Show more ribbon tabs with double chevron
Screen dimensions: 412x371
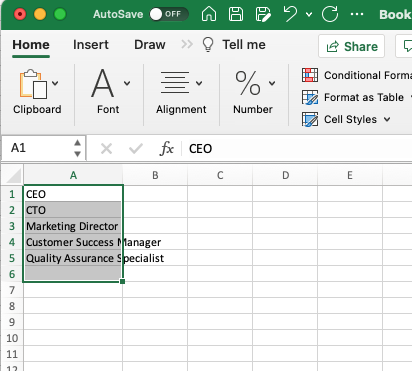tap(187, 44)
